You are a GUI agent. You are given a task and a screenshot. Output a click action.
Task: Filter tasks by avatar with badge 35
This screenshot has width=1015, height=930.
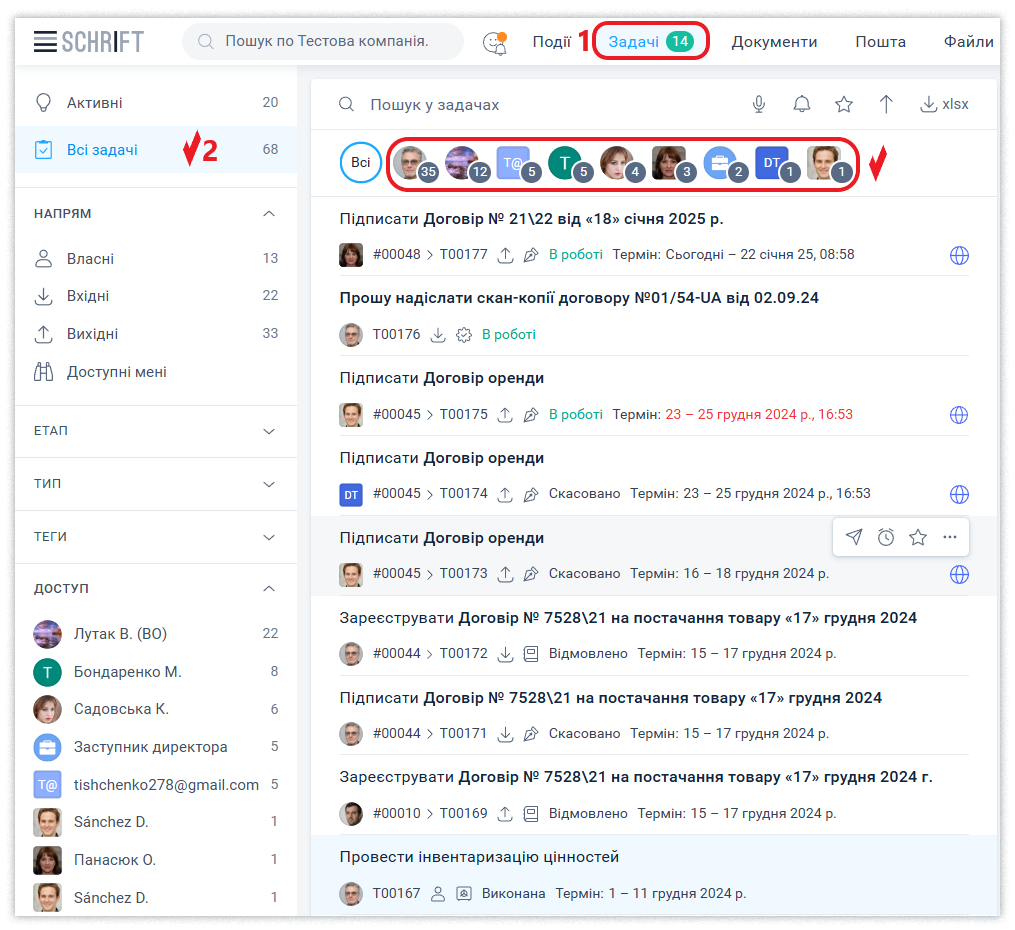pos(411,162)
